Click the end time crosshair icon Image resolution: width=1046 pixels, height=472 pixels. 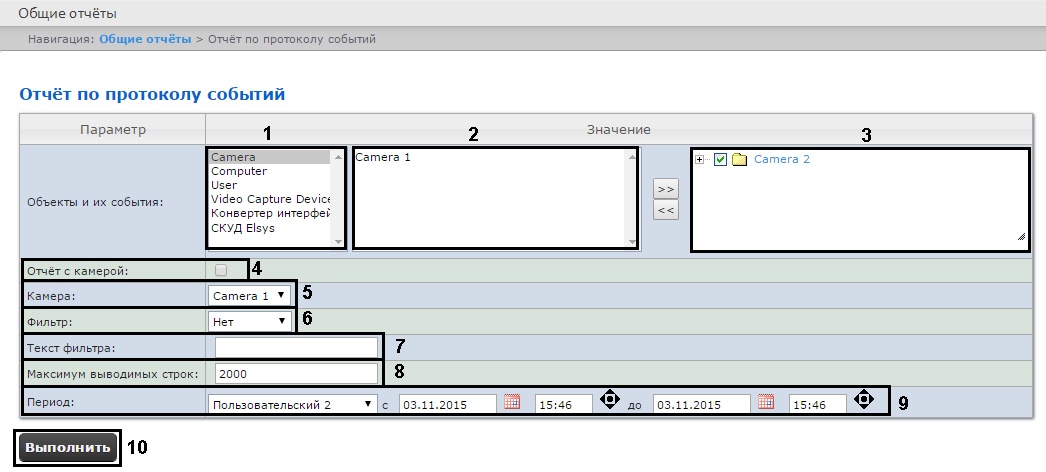[x=863, y=401]
